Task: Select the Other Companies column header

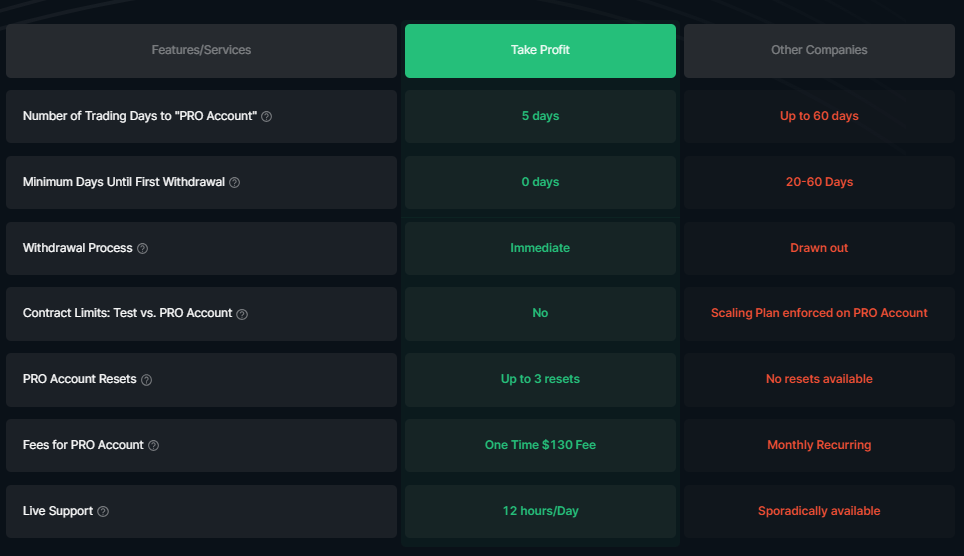Action: point(819,50)
